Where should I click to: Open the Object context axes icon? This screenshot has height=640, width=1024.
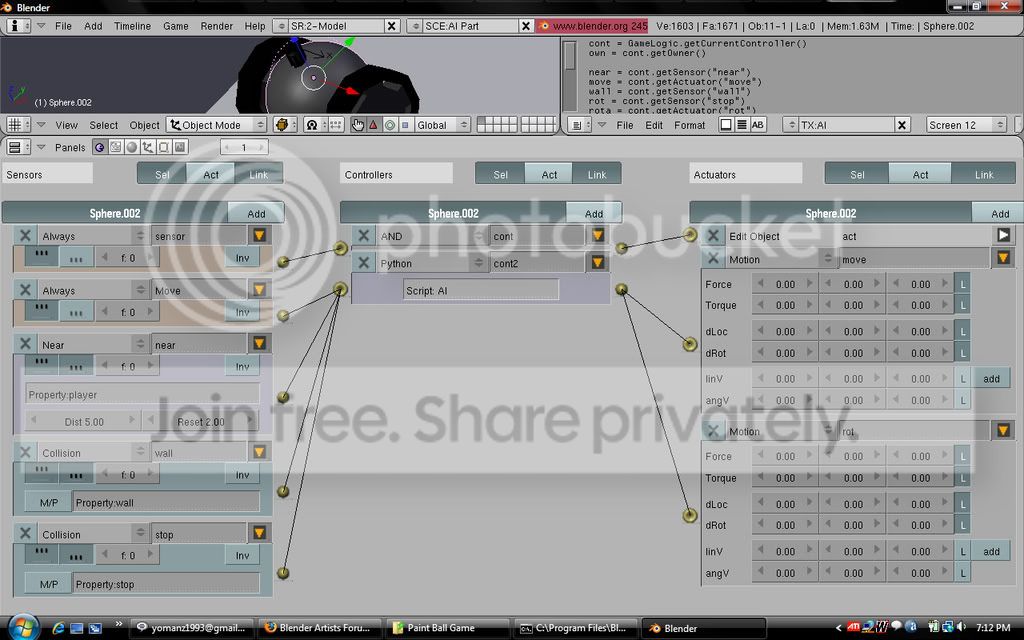148,147
